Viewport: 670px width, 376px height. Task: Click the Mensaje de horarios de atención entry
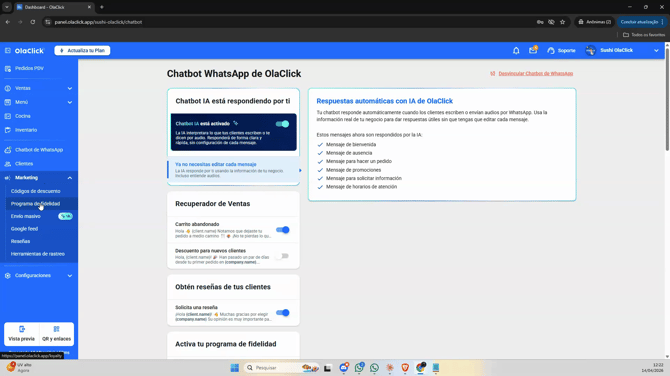pos(361,187)
